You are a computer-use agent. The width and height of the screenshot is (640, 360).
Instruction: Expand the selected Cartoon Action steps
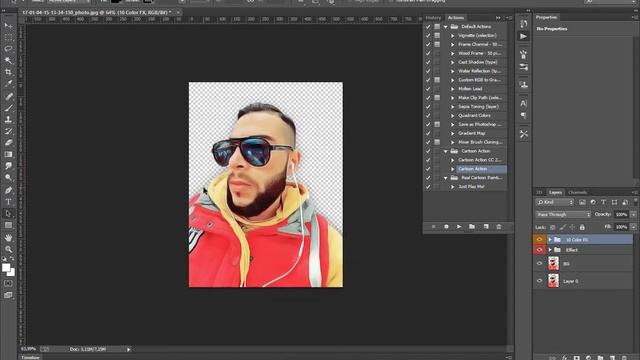[x=452, y=169]
